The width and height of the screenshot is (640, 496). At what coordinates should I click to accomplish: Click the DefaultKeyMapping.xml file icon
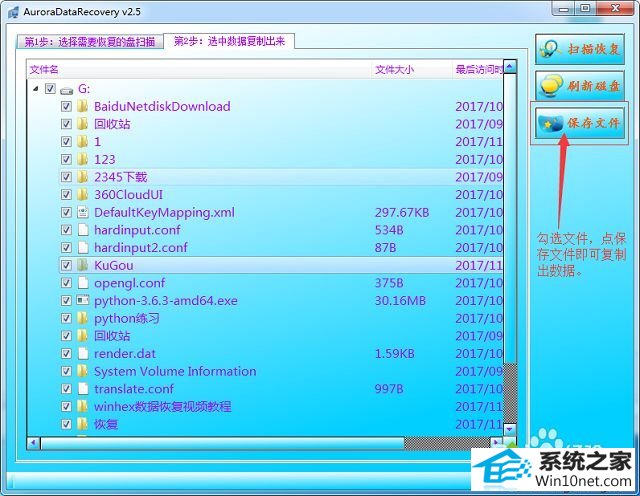tap(83, 212)
